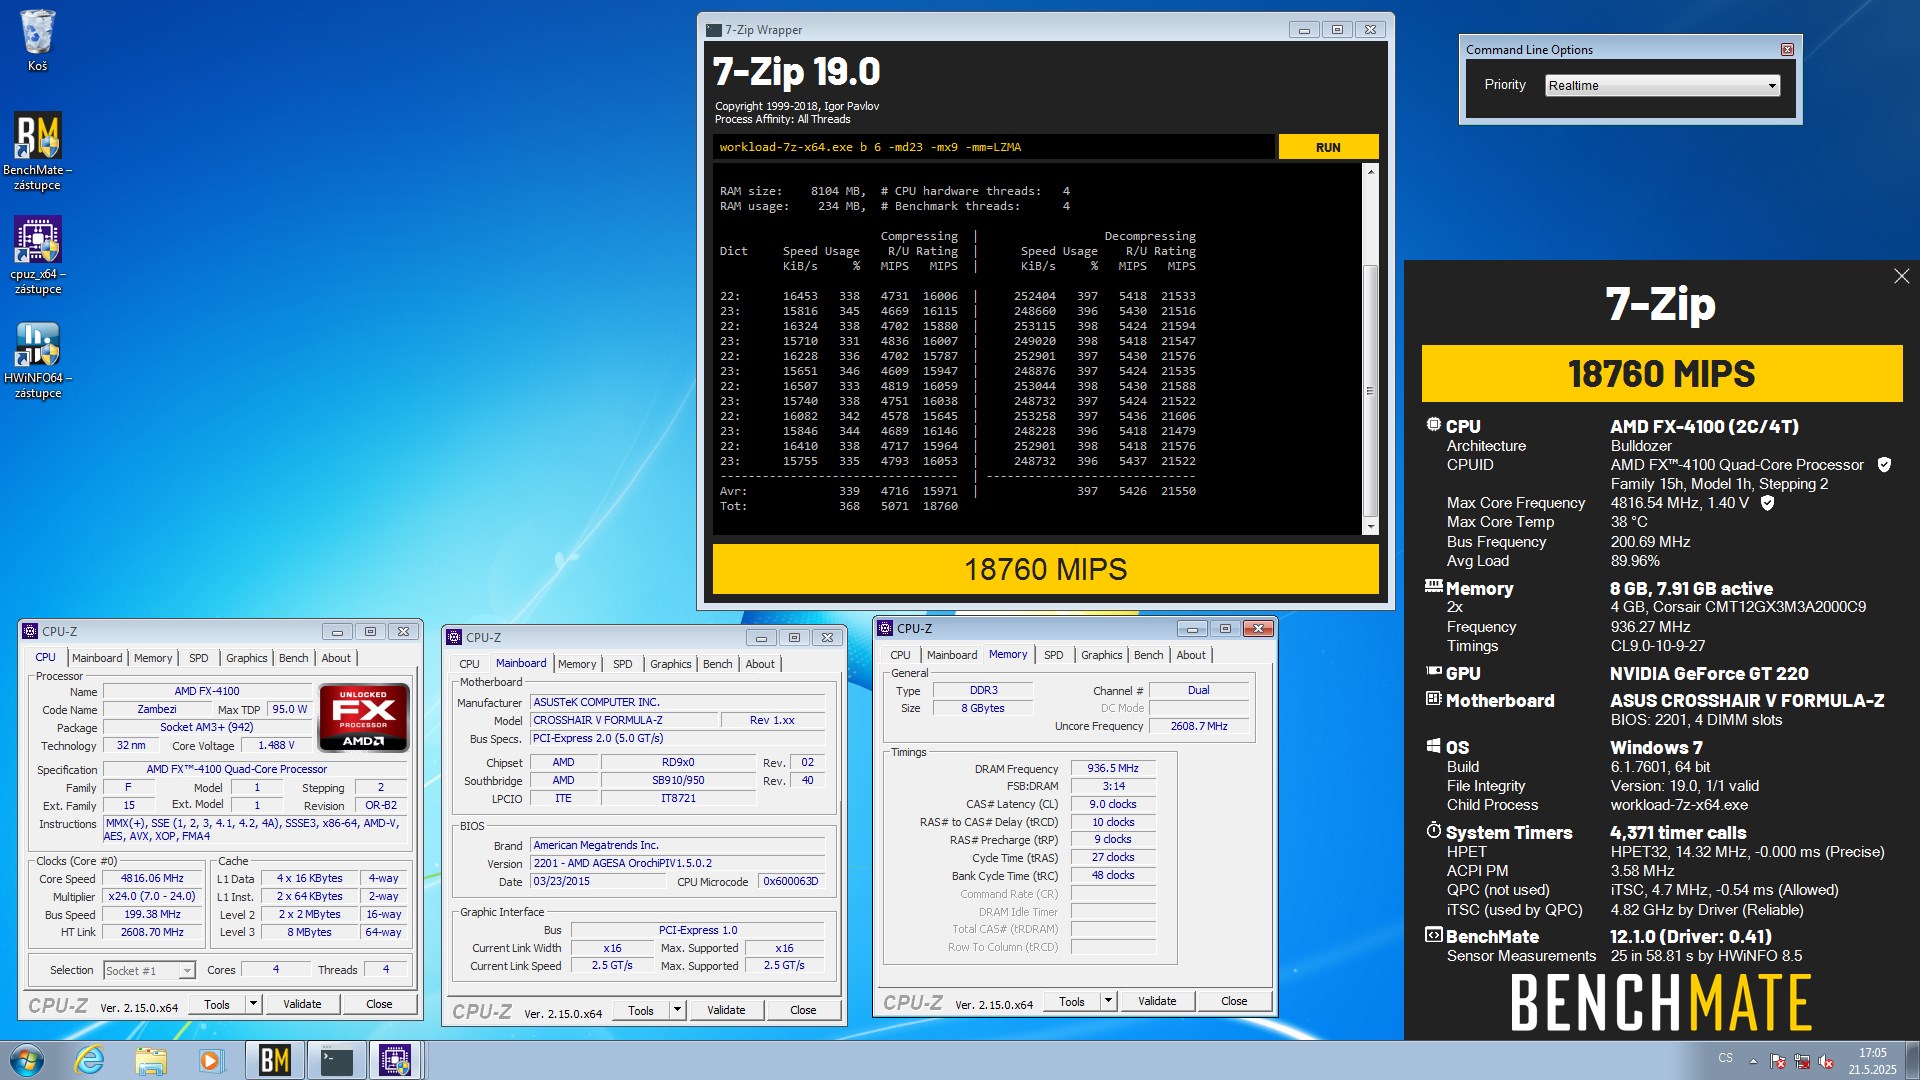Open the Priority Realtime dropdown

1662,85
